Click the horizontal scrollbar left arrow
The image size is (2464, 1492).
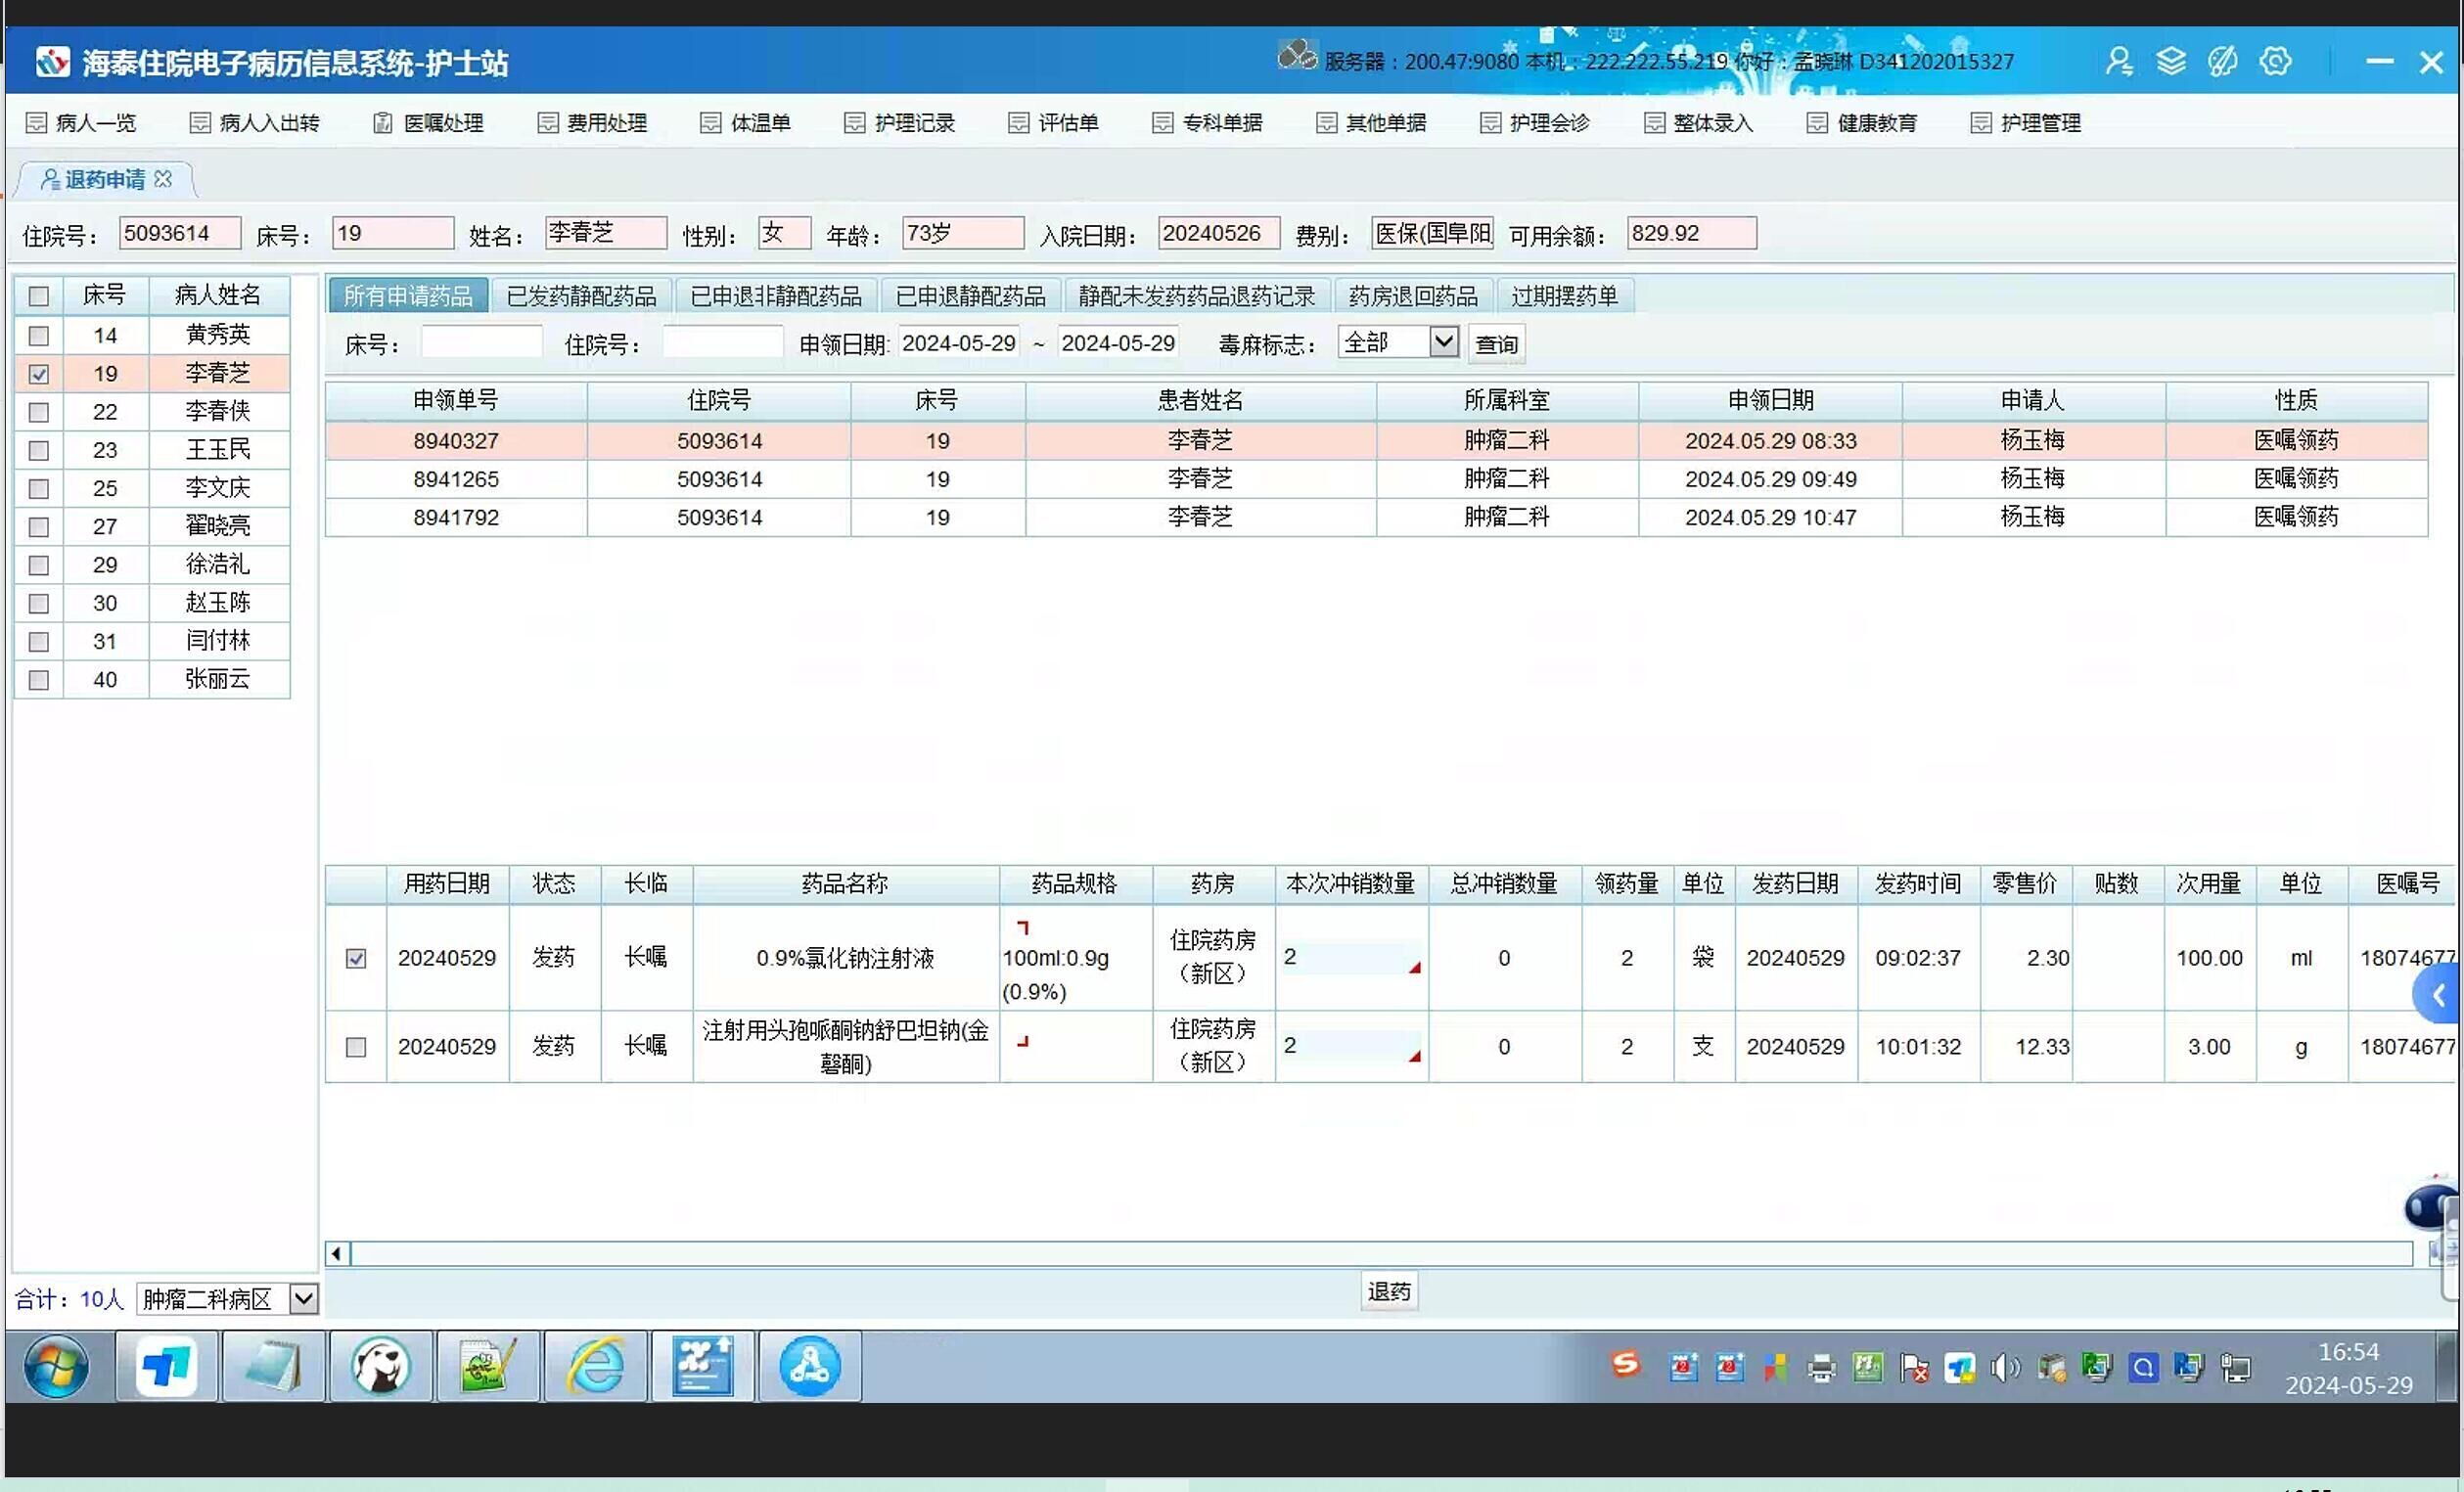[x=337, y=1254]
